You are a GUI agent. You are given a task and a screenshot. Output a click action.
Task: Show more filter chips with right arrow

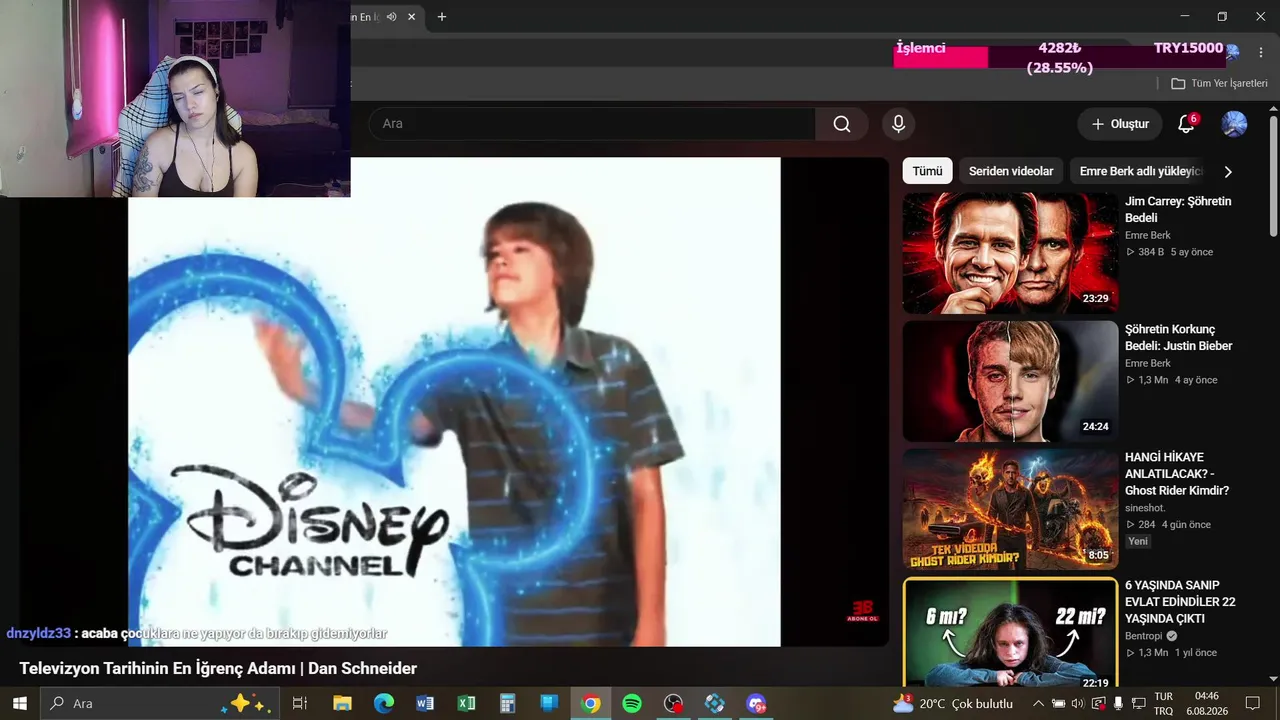1228,171
